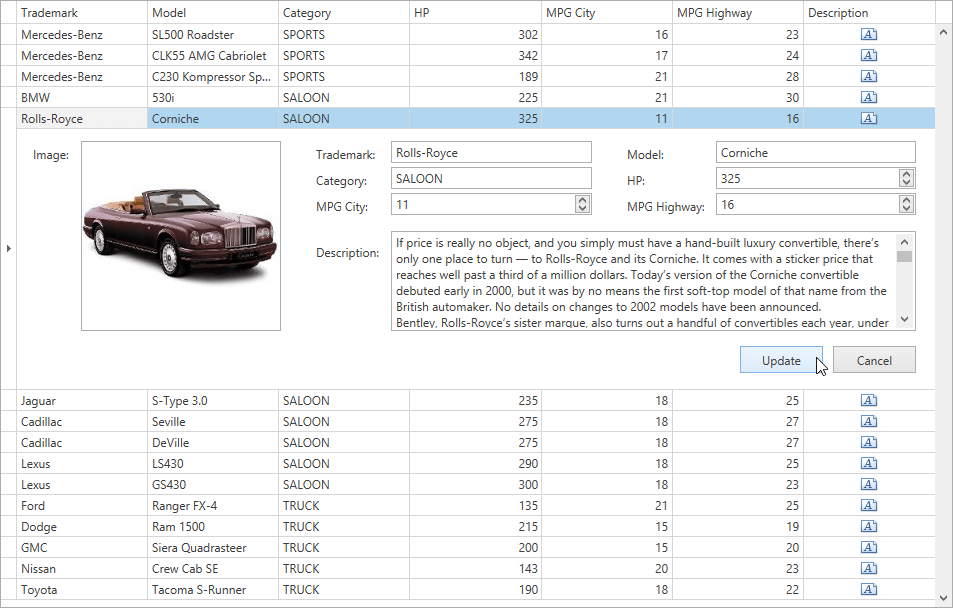
Task: Open description icon for Dodge Ram 1500
Action: (869, 526)
